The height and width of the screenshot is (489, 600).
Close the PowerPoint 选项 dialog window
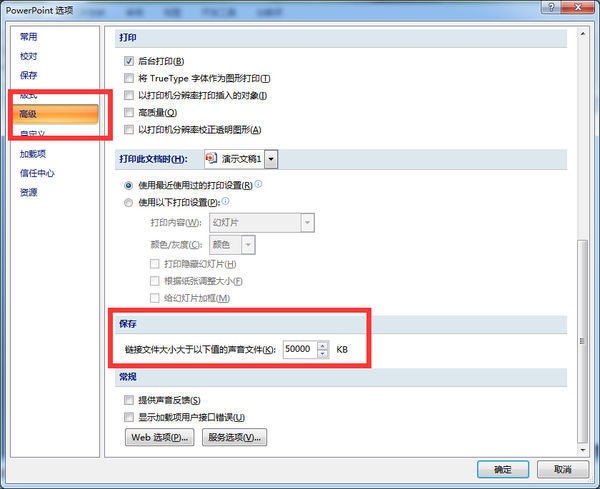coord(581,9)
